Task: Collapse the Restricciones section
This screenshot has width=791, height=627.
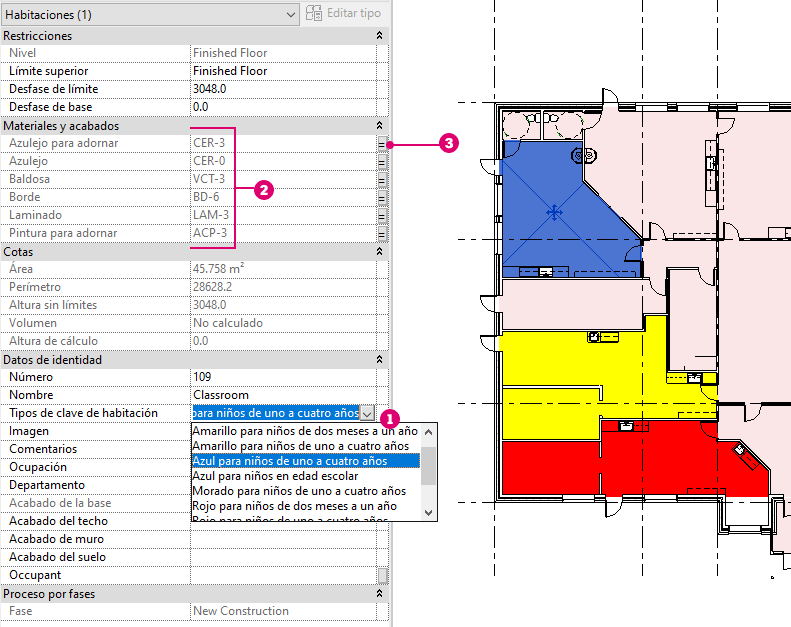Action: [379, 35]
